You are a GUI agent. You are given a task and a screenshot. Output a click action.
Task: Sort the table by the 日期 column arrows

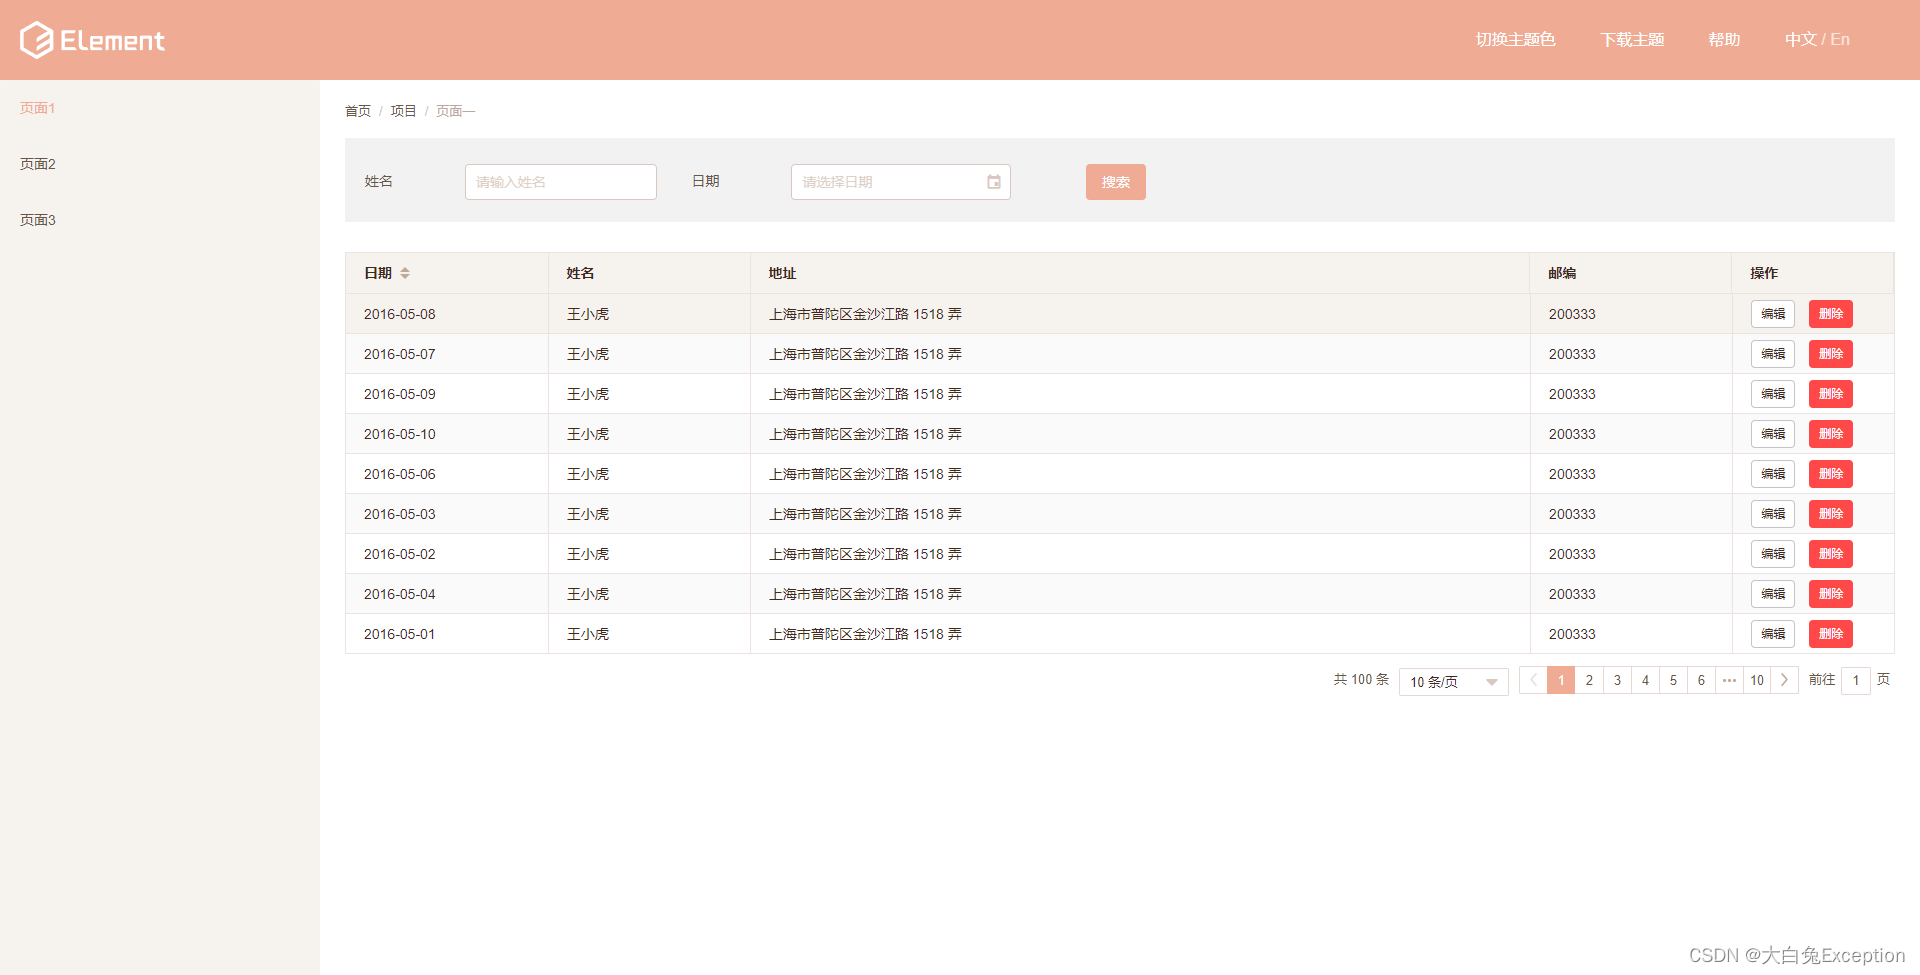click(x=405, y=273)
